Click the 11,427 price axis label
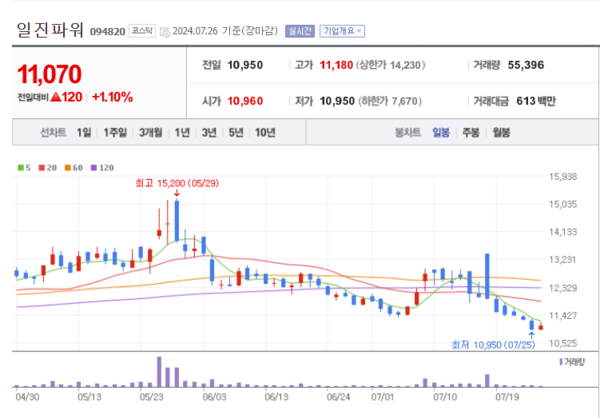 [563, 316]
